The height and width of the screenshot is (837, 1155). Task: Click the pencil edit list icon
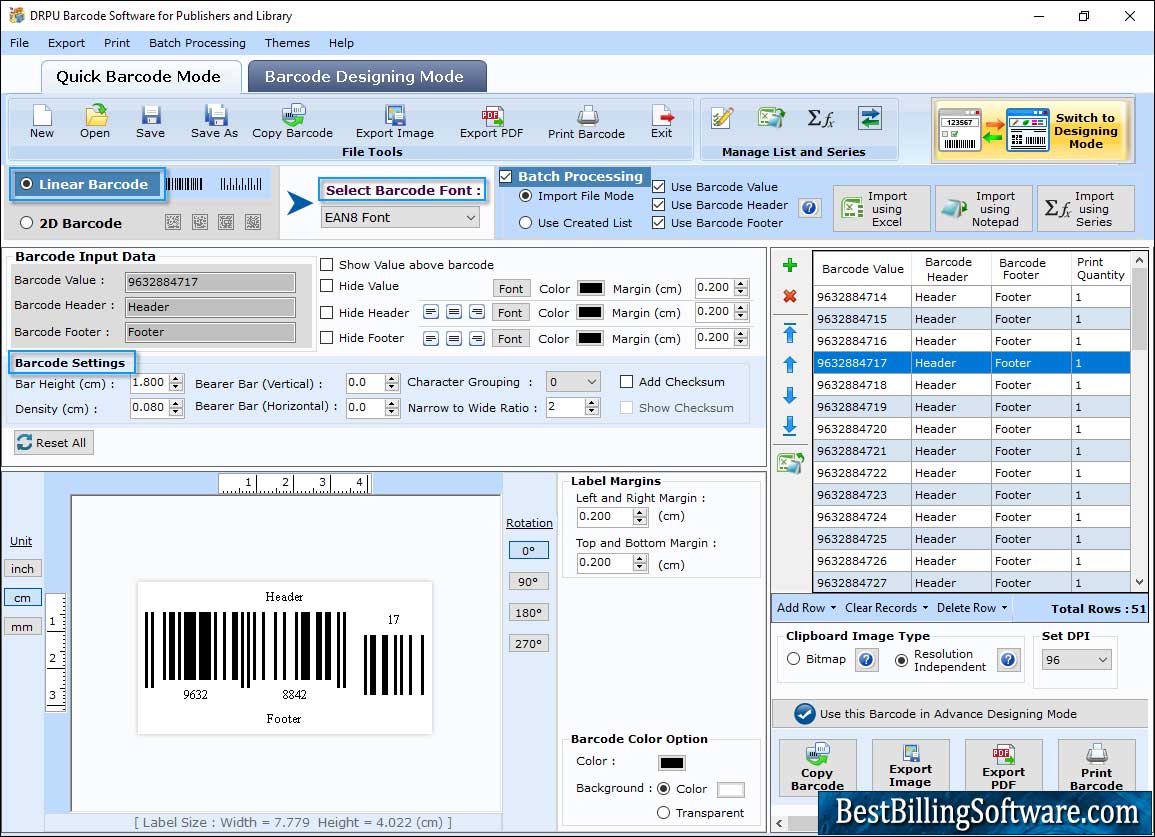[722, 118]
